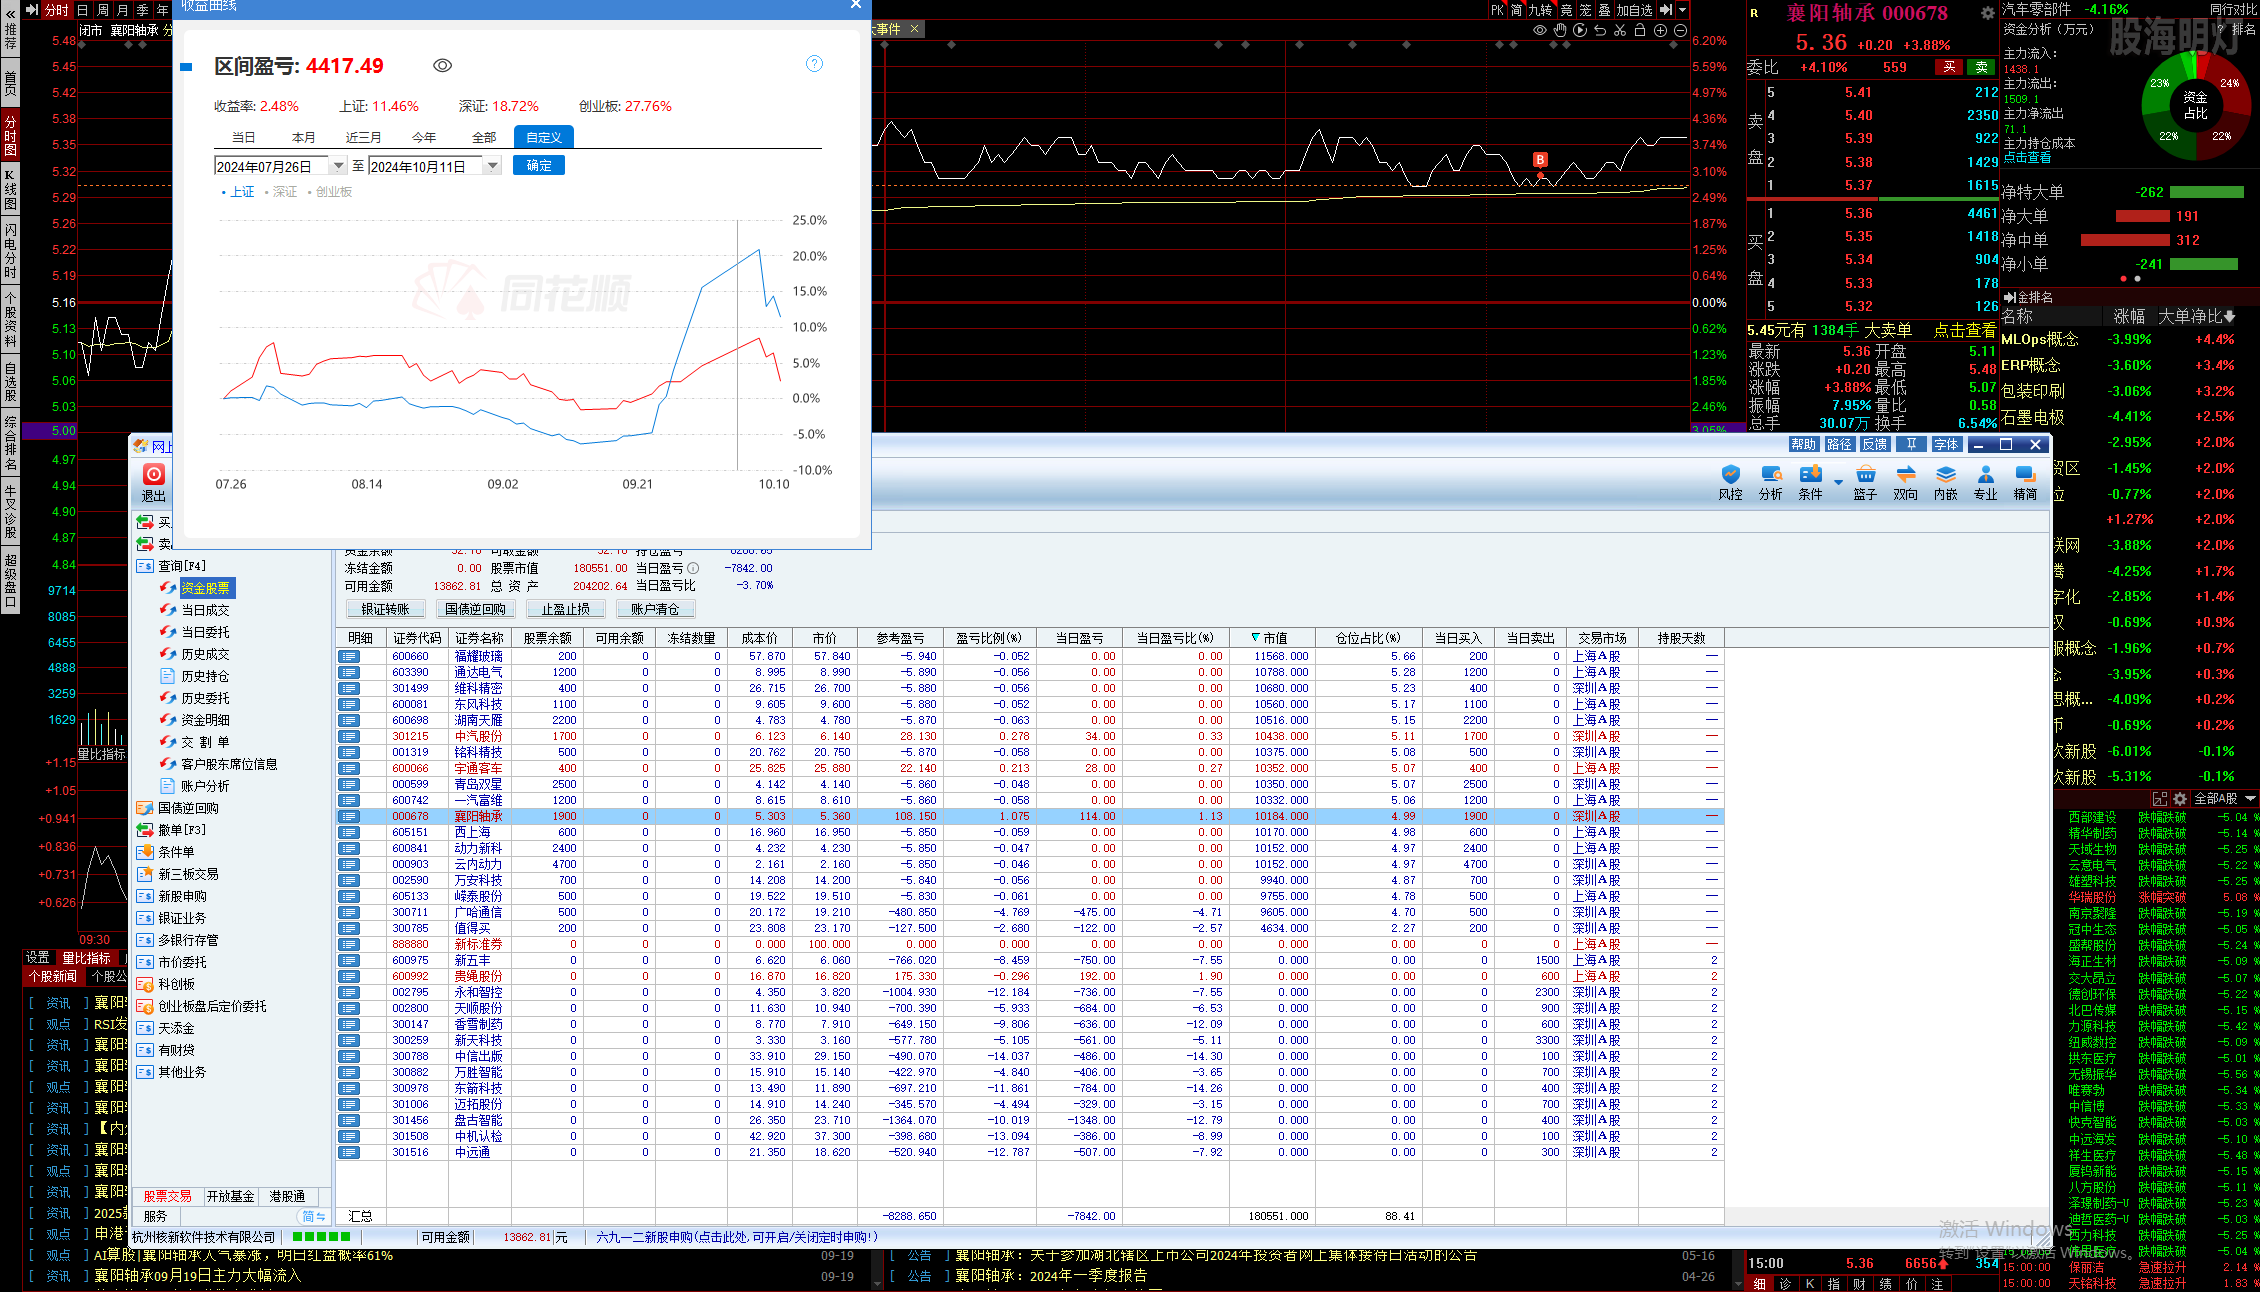2260x1292 pixels.
Task: Switch to the 港股通 tab
Action: [288, 1196]
